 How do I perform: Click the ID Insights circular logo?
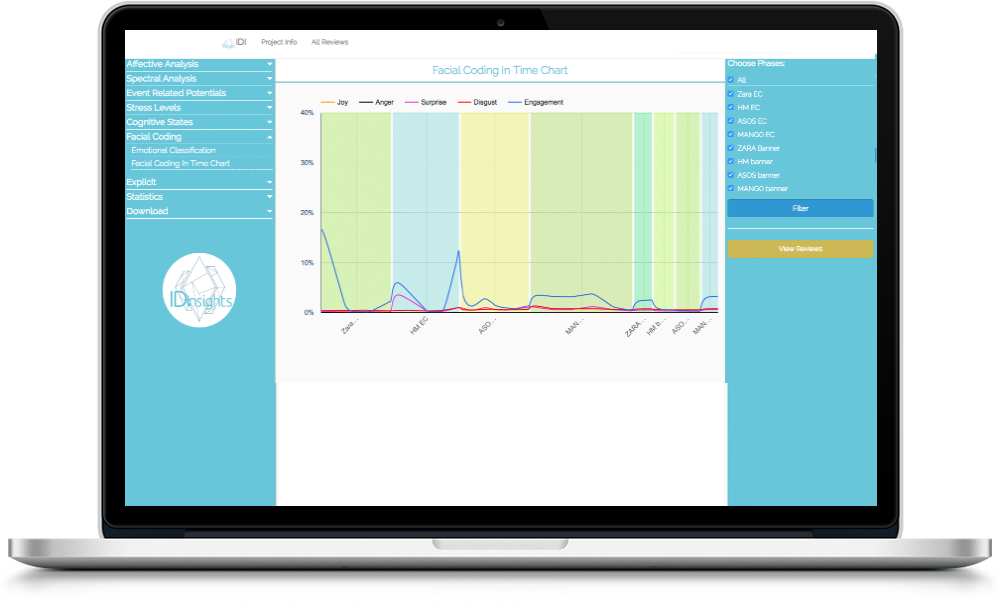(x=199, y=290)
